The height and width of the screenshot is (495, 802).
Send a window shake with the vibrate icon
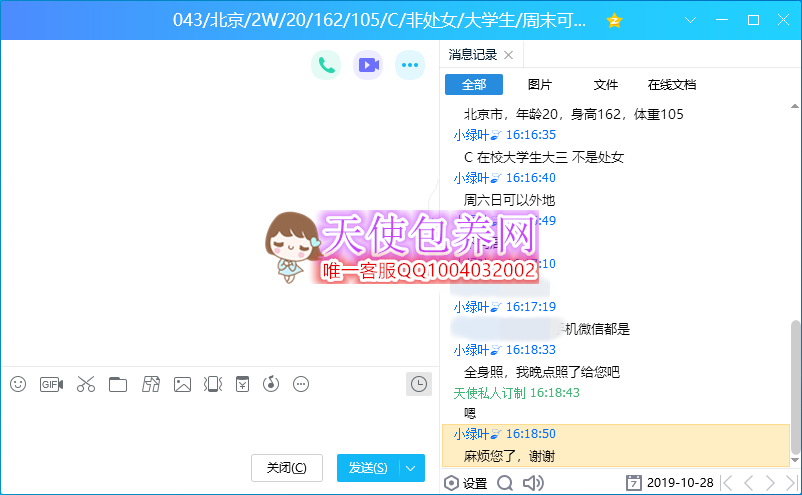[213, 384]
